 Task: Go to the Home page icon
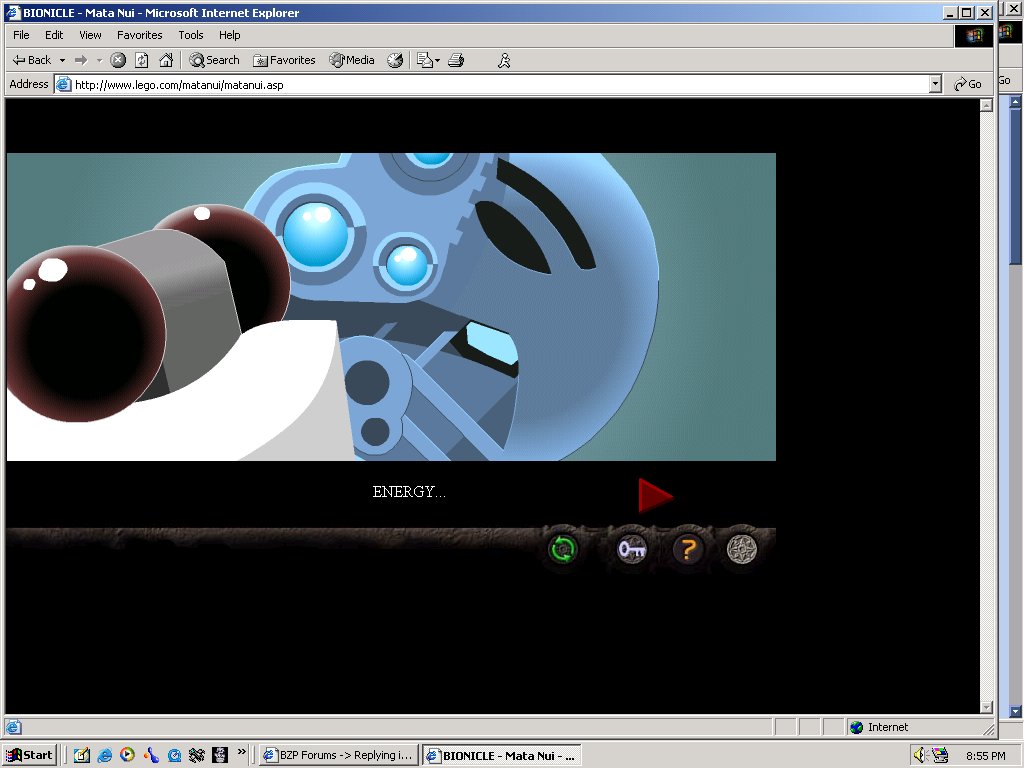coord(166,60)
